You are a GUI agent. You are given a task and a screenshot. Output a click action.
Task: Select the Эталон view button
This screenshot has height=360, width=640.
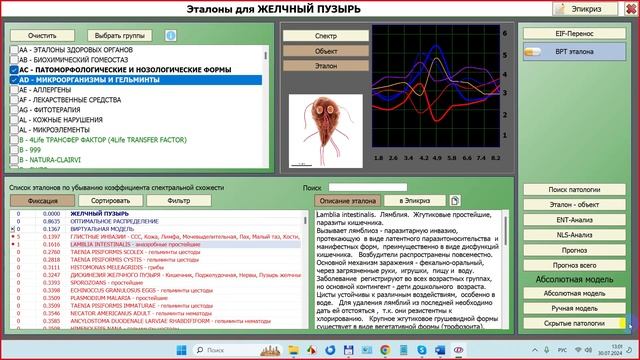[326, 66]
